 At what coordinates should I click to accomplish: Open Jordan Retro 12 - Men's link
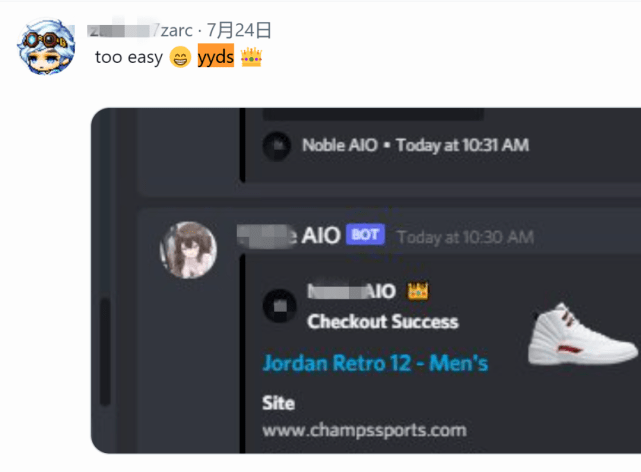tap(375, 363)
